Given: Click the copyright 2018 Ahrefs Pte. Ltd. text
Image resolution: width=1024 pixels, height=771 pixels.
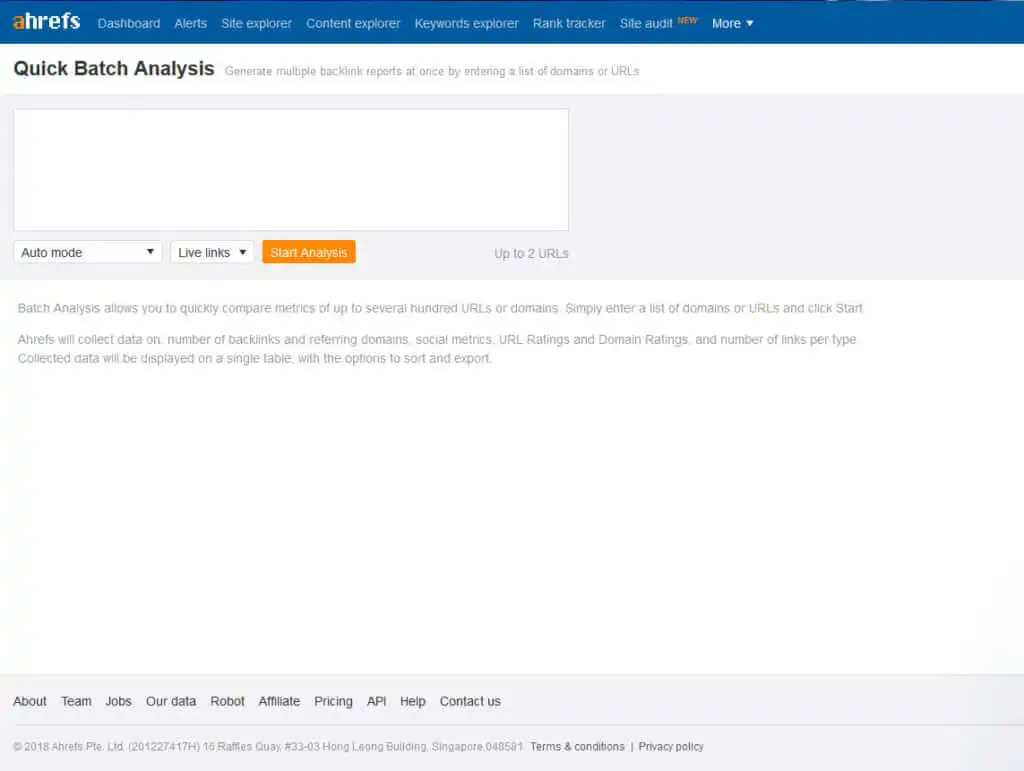Looking at the screenshot, I should coord(268,746).
